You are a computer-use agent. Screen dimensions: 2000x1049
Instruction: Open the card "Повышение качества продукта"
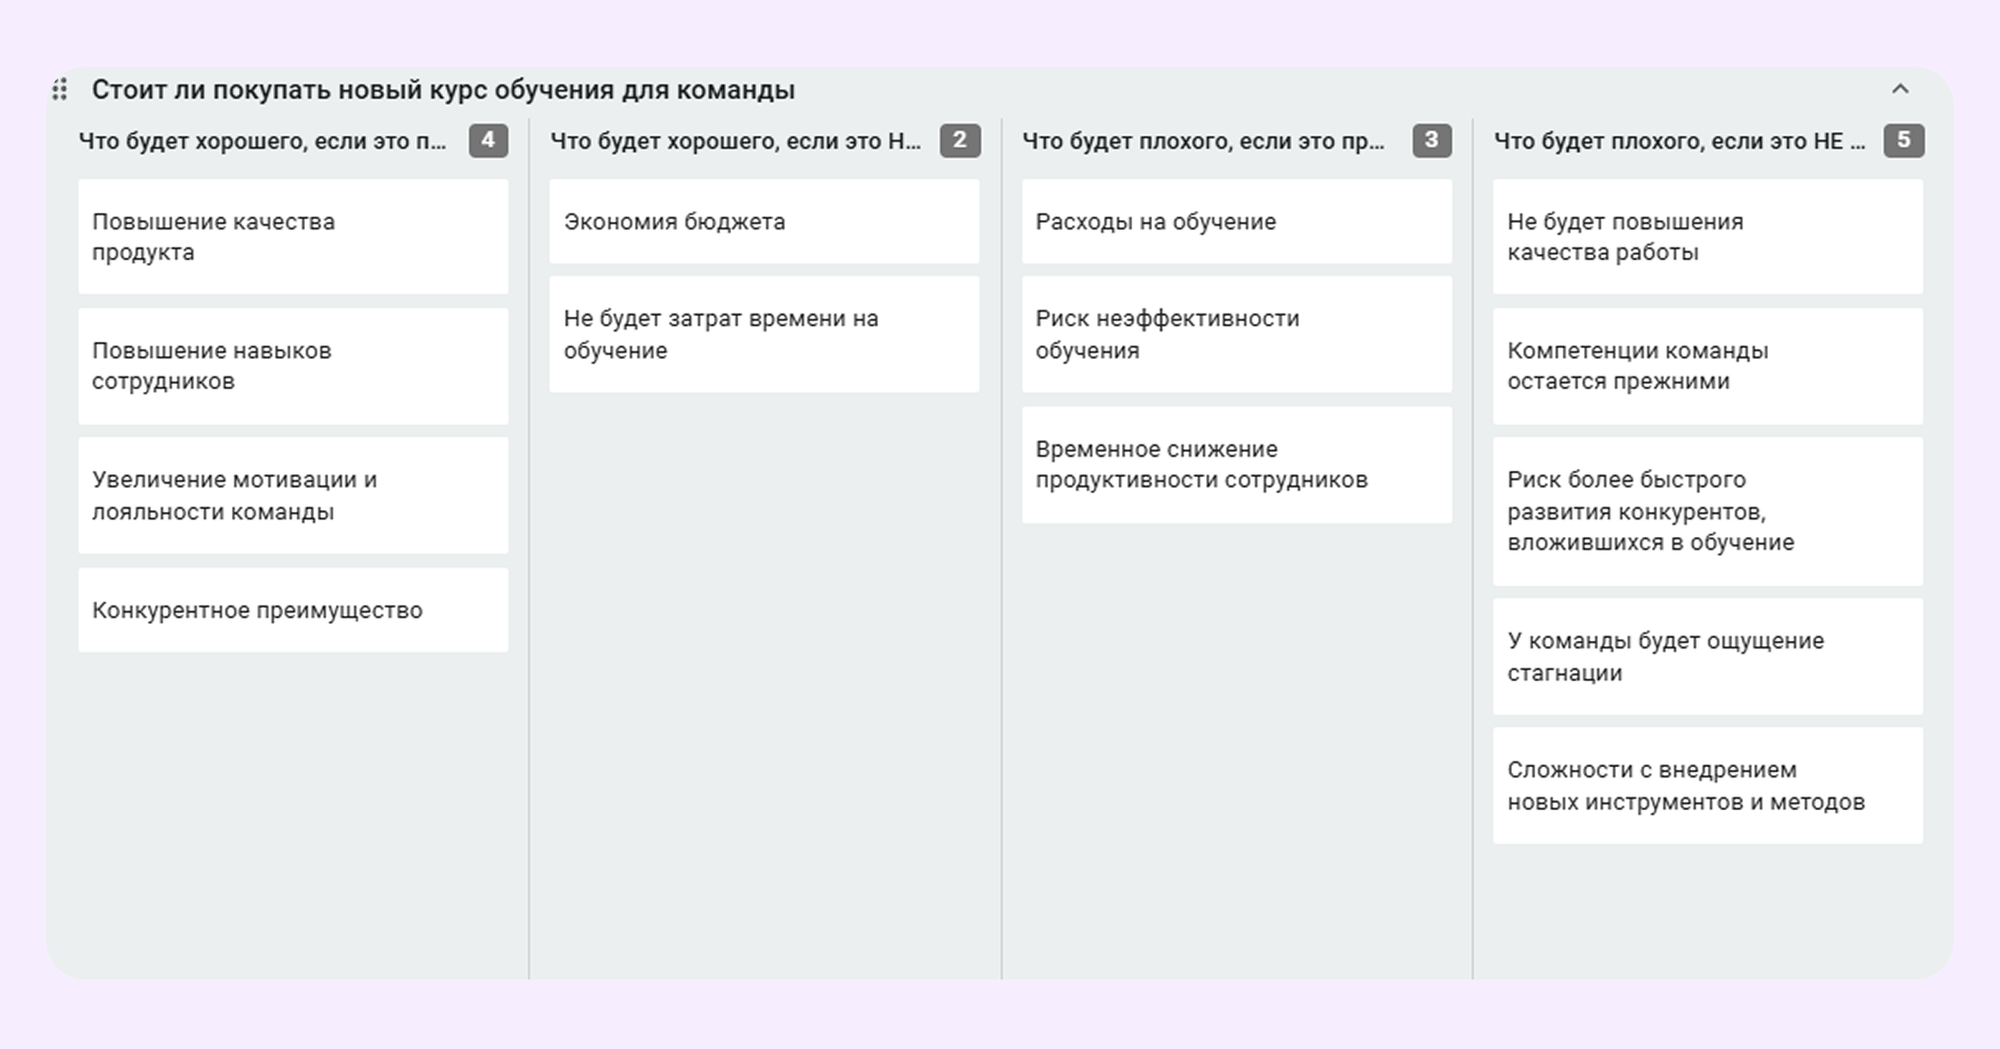click(293, 236)
